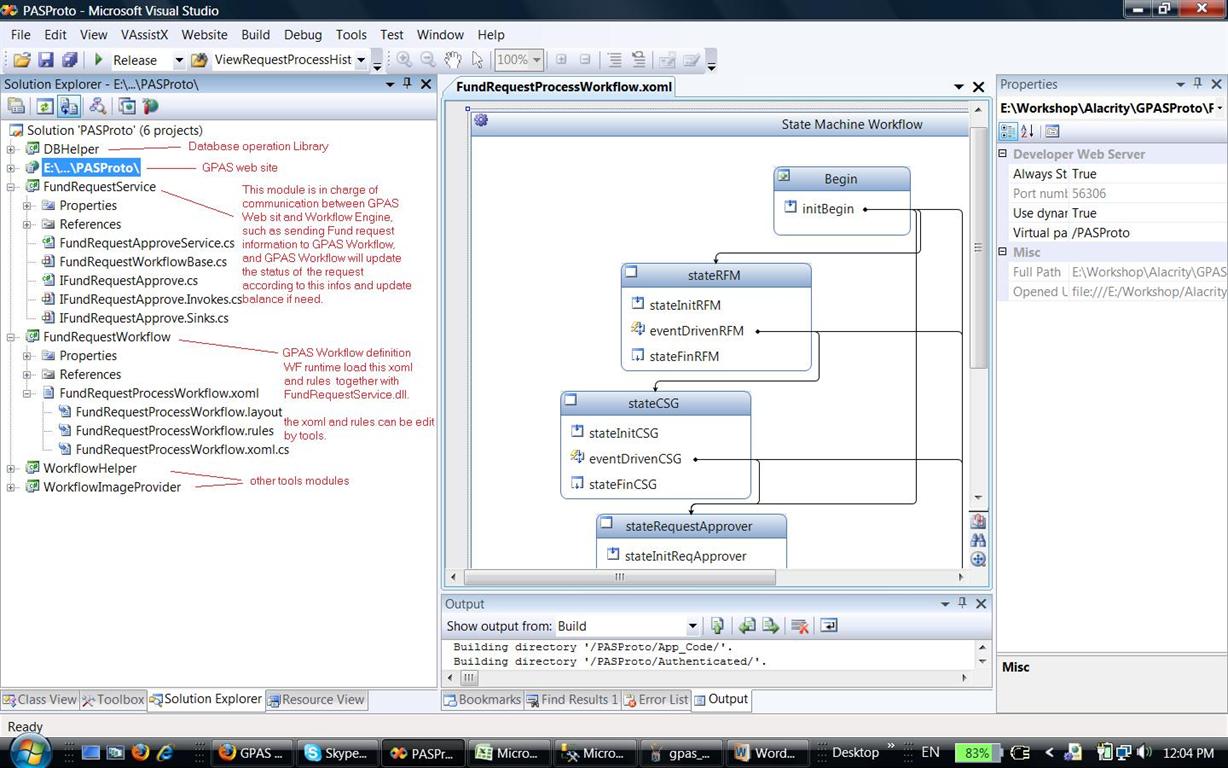
Task: Select the eventDrivenCSG activity
Action: [x=635, y=459]
